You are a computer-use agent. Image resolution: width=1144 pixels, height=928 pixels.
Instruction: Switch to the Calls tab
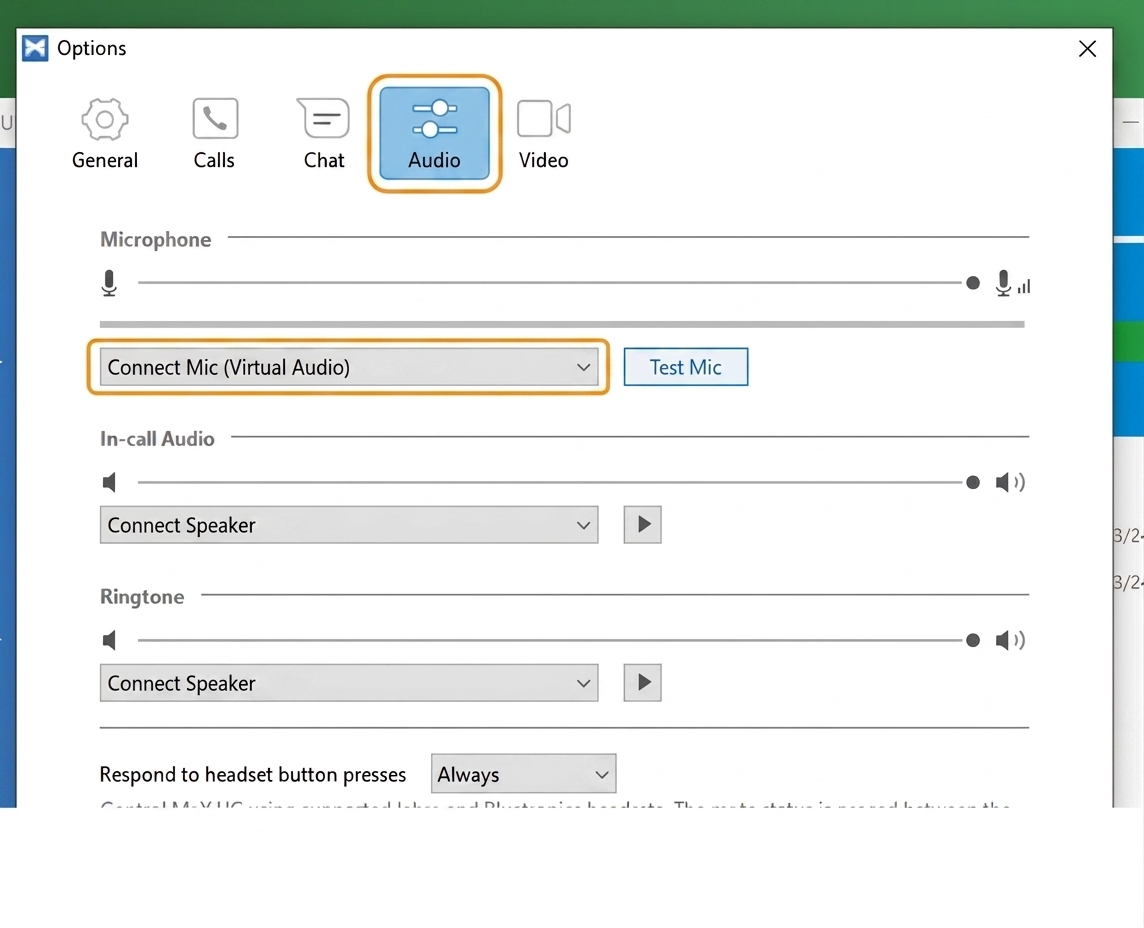click(x=214, y=134)
